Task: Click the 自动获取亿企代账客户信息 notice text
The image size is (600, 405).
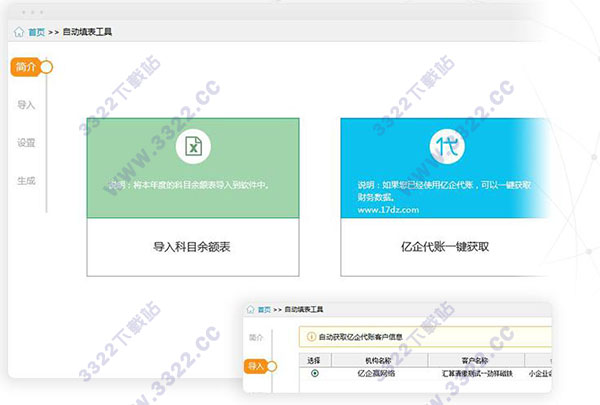Action: (x=360, y=337)
